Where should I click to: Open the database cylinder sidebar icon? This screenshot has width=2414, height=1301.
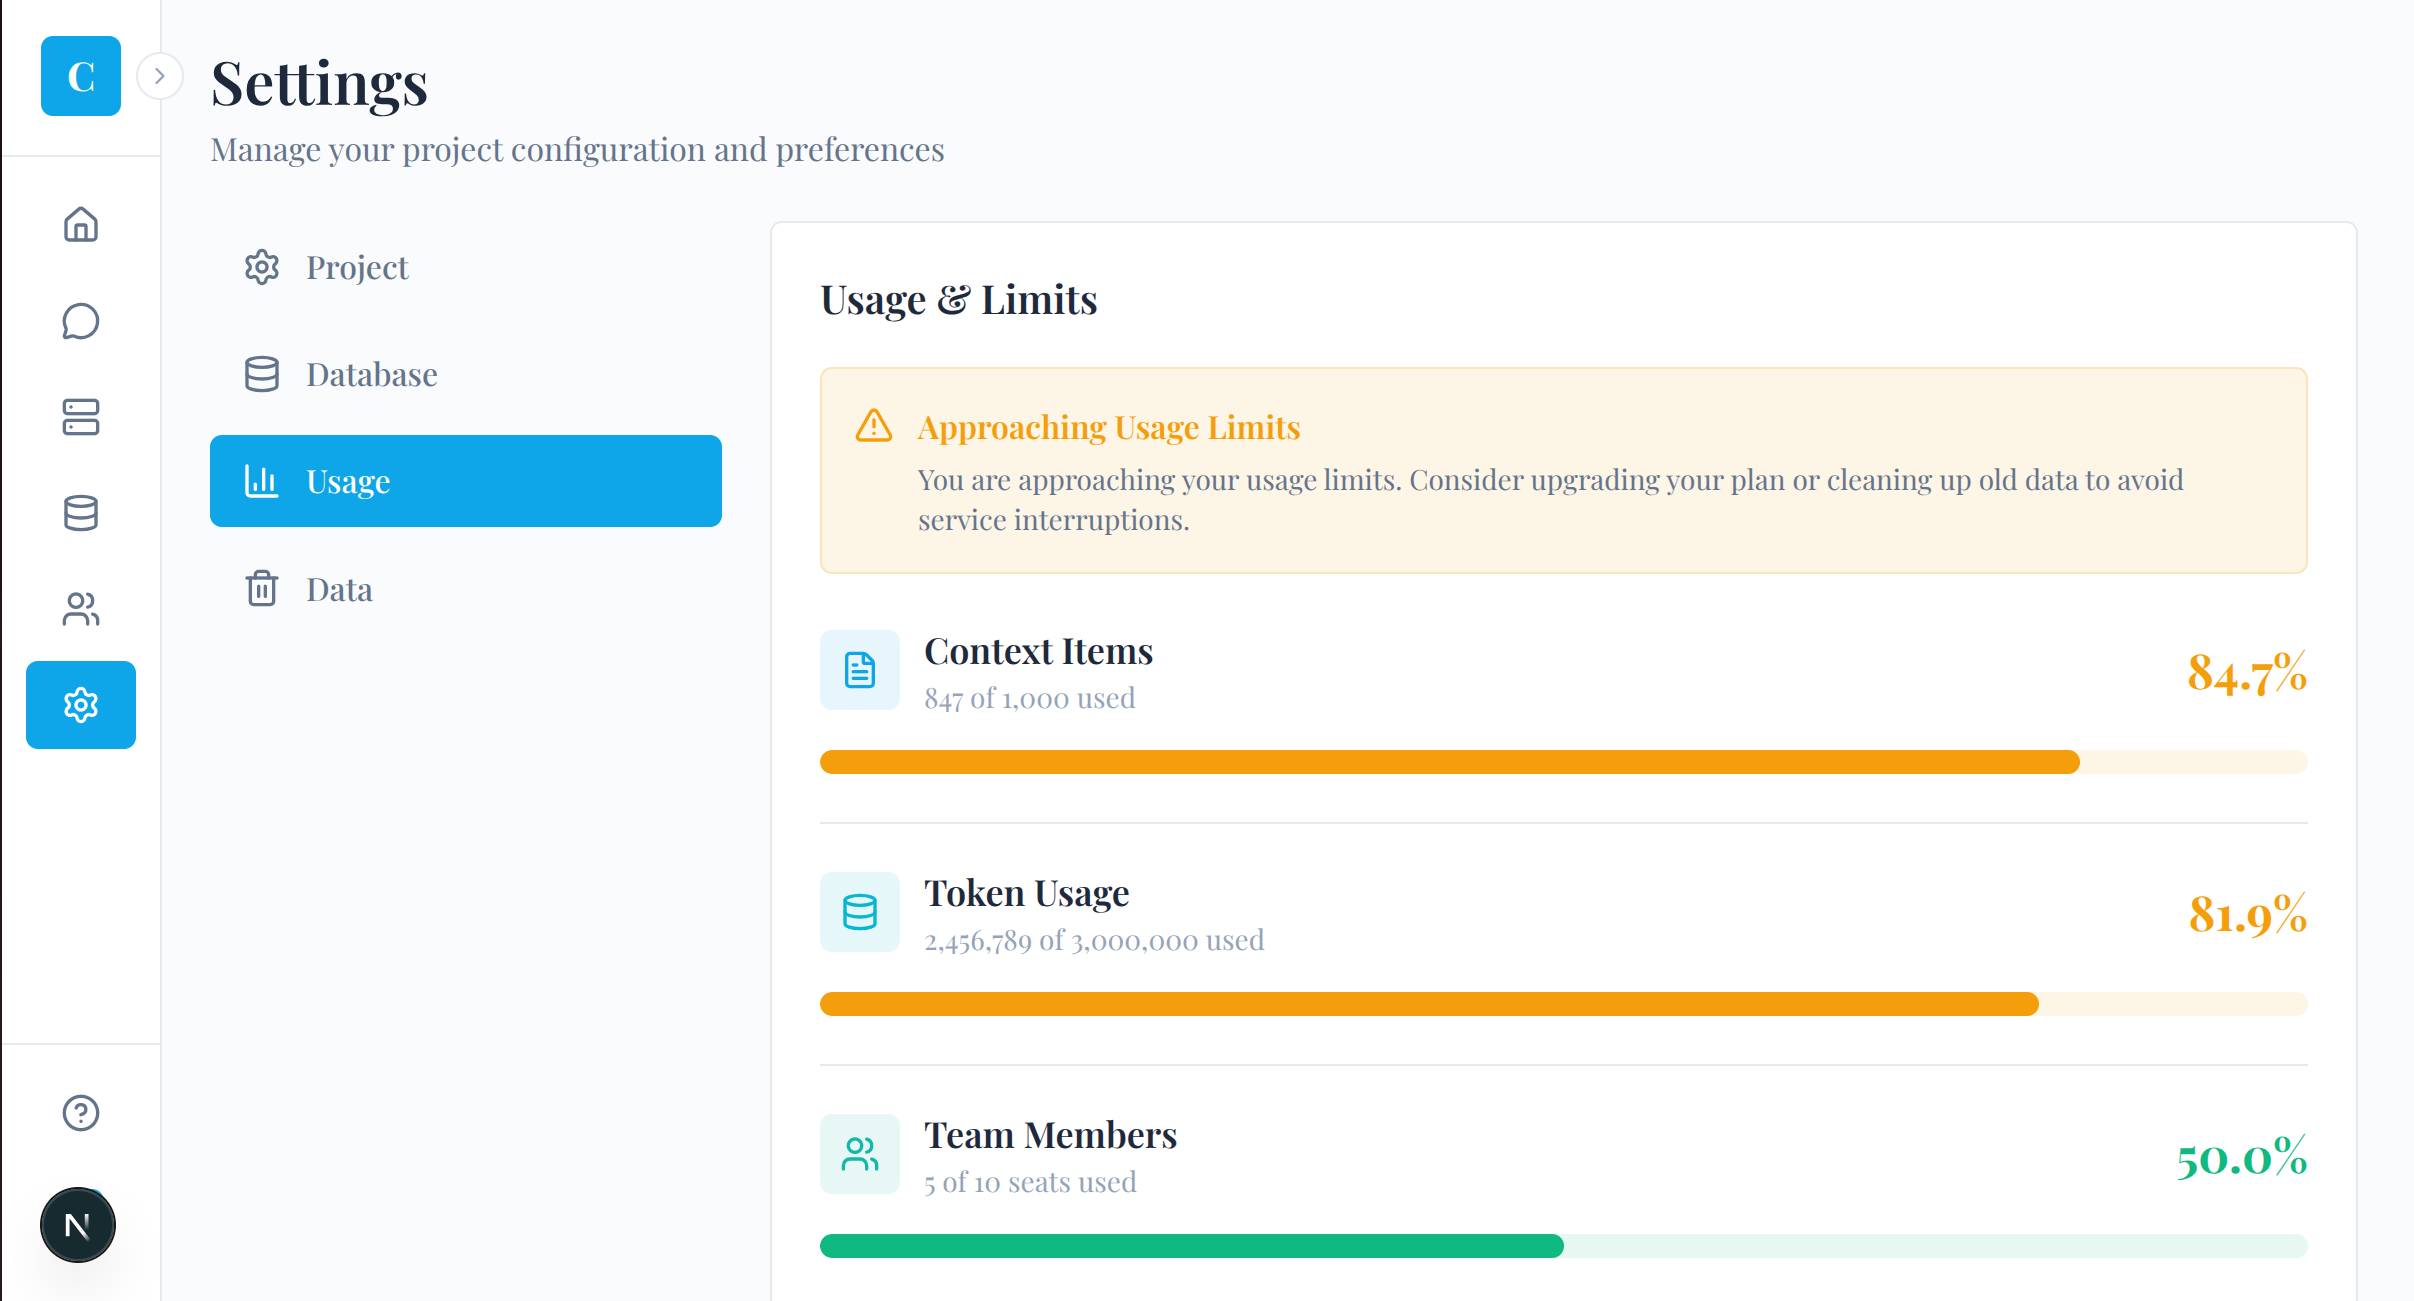point(81,513)
